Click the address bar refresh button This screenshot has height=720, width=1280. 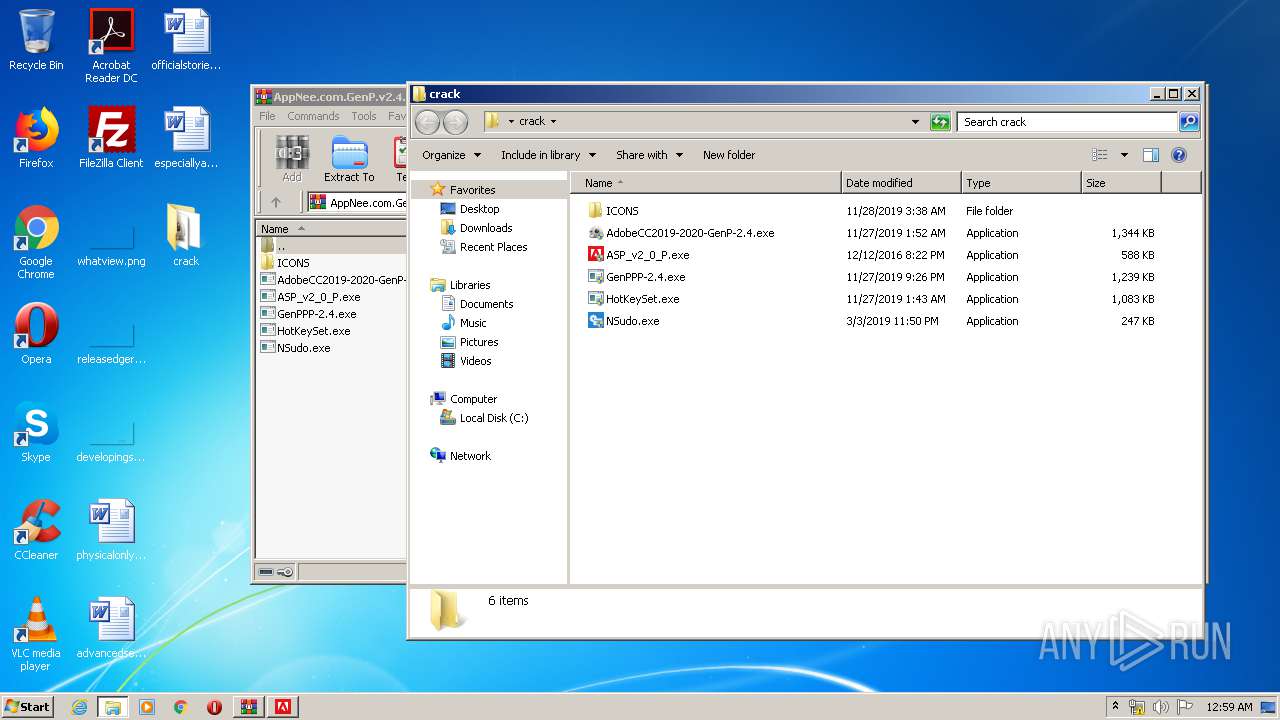(x=939, y=122)
